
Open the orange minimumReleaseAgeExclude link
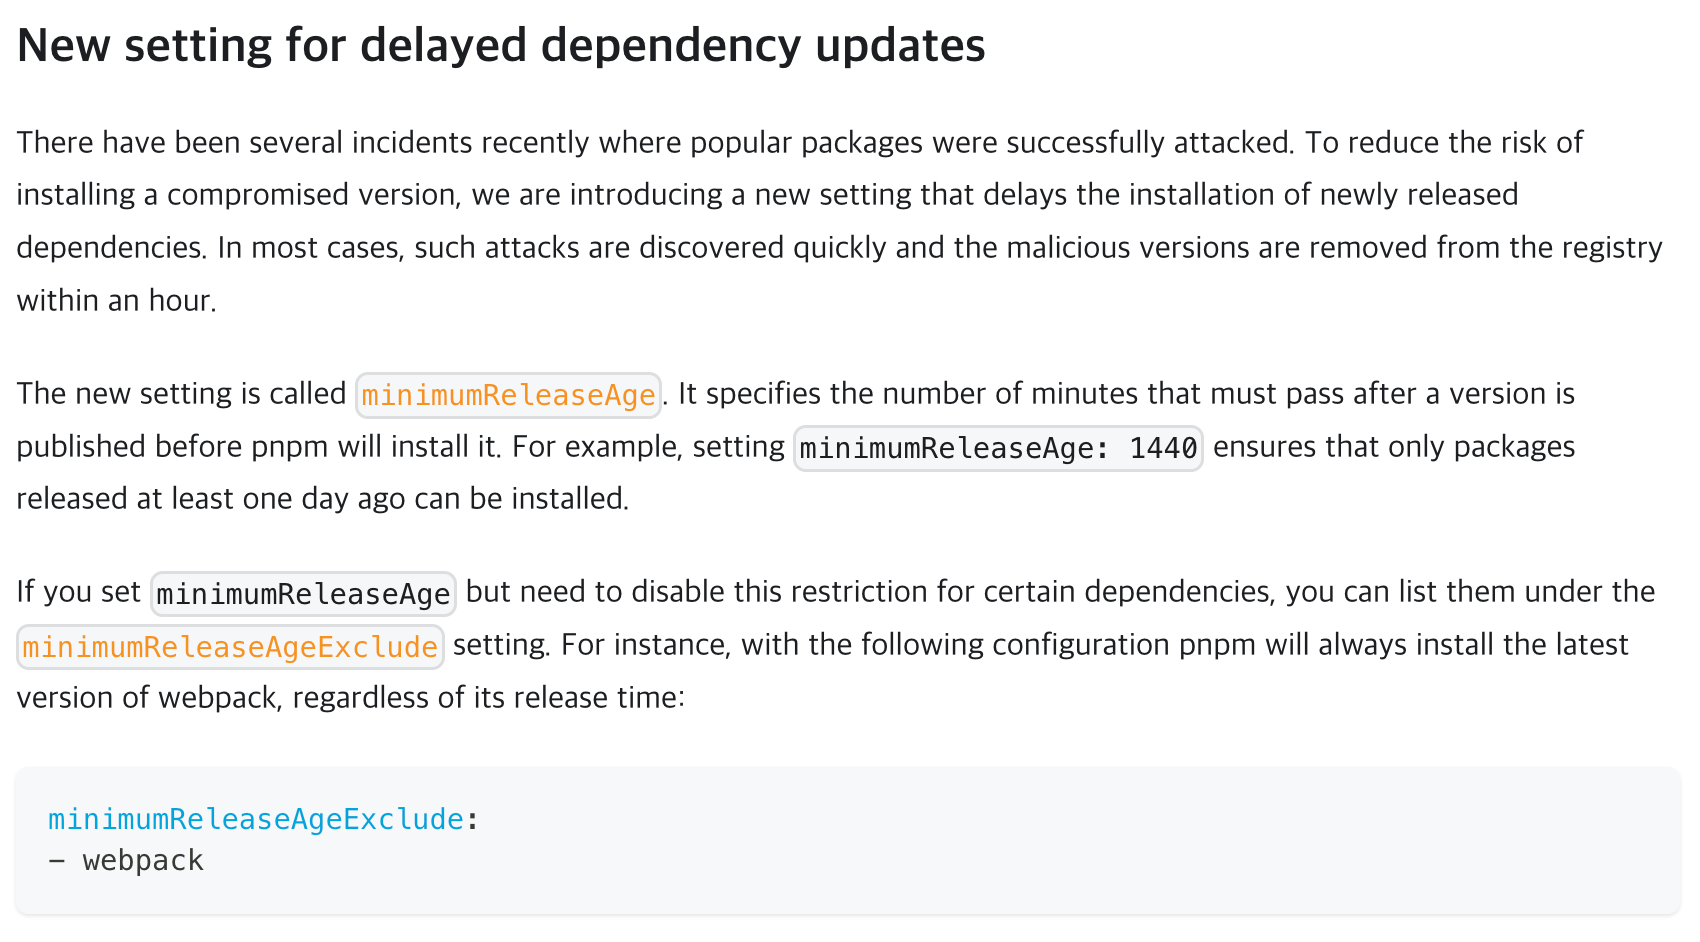pos(230,647)
